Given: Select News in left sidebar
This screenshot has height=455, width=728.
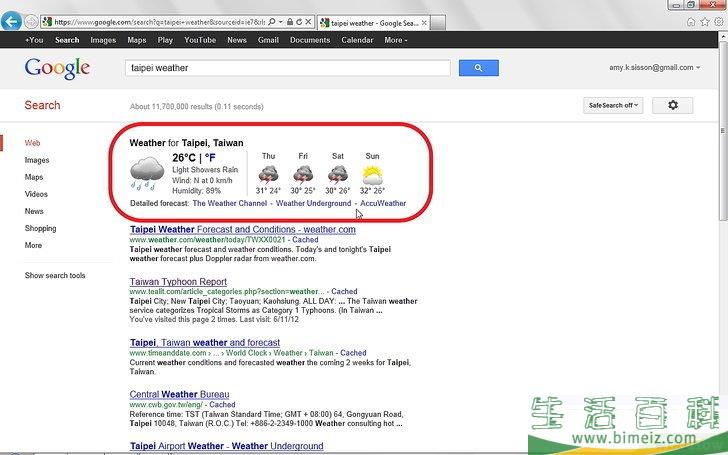Looking at the screenshot, I should [x=34, y=211].
